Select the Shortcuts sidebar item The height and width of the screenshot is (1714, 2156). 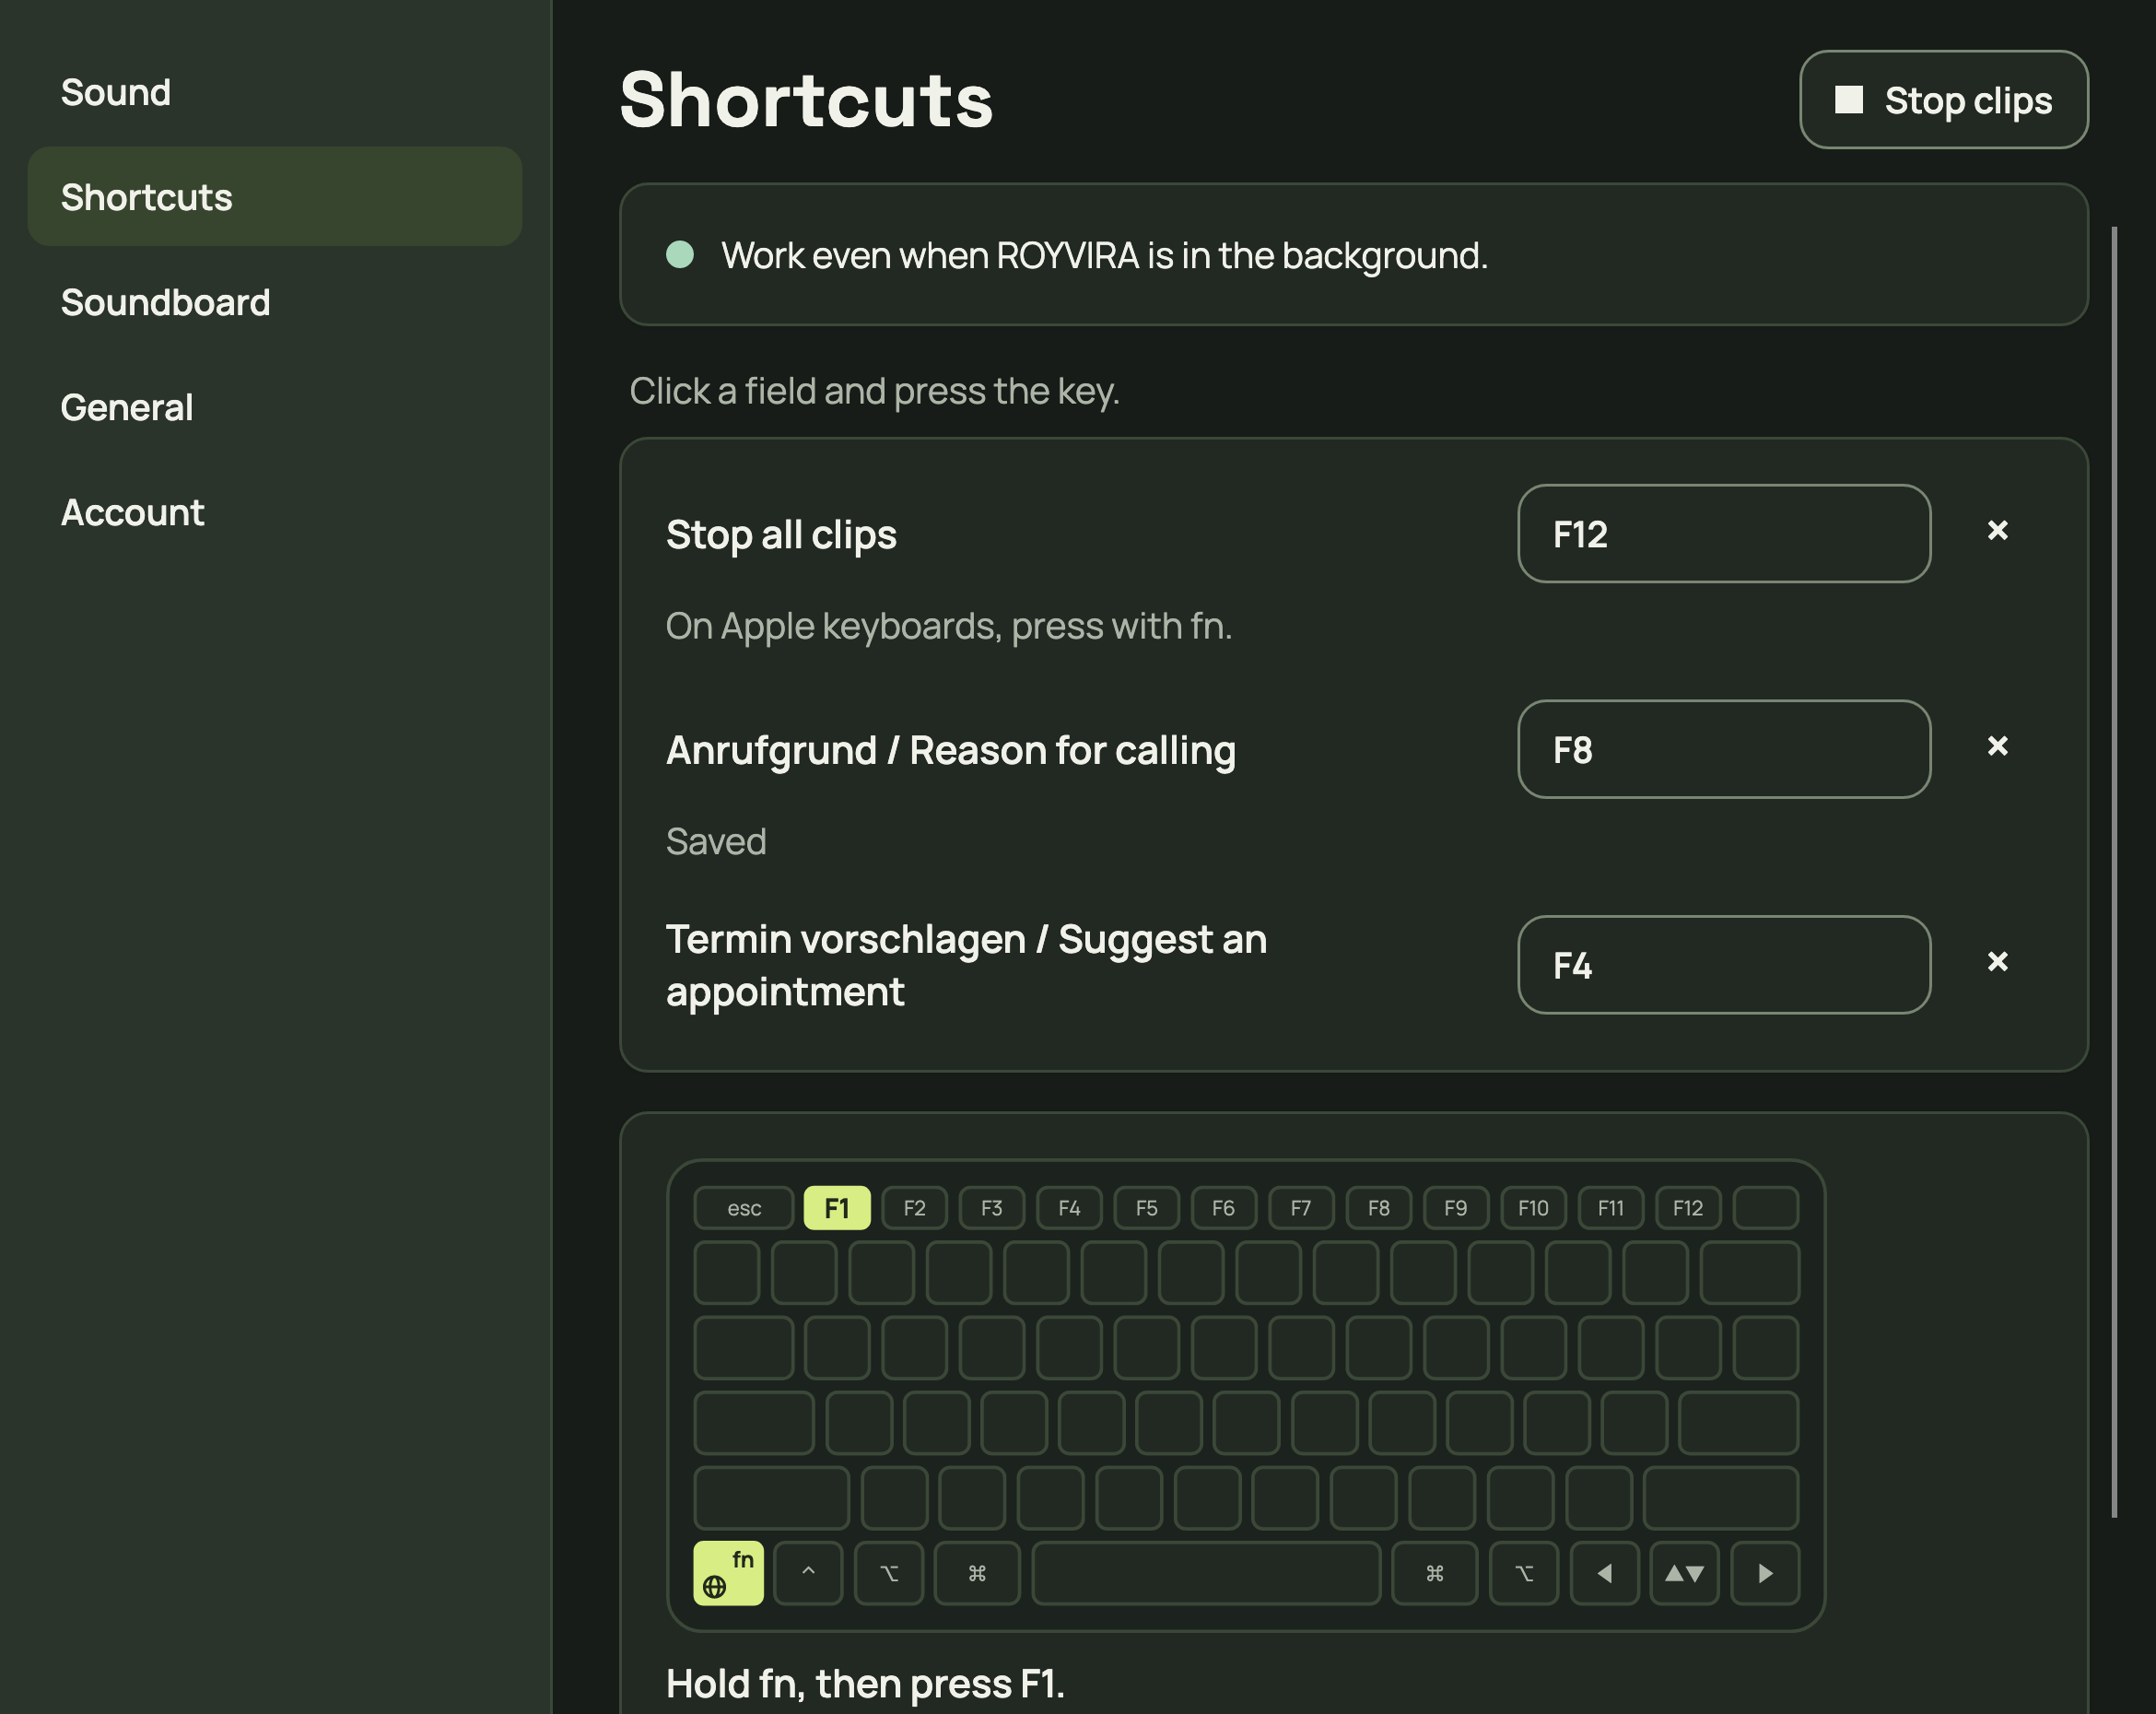(275, 197)
